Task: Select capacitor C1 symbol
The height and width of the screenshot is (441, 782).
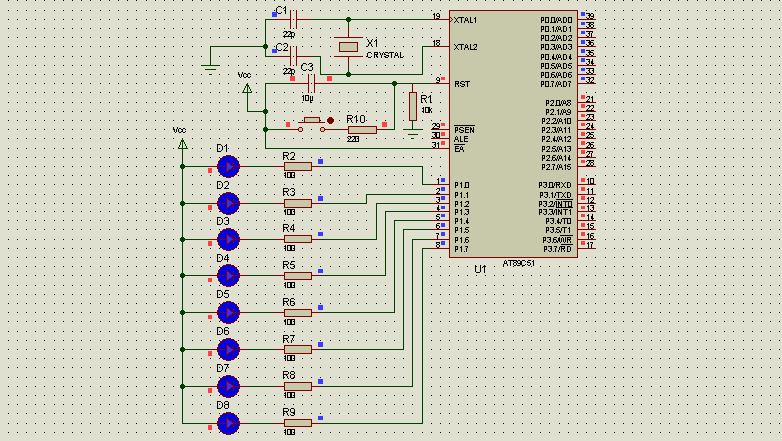Action: tap(293, 19)
